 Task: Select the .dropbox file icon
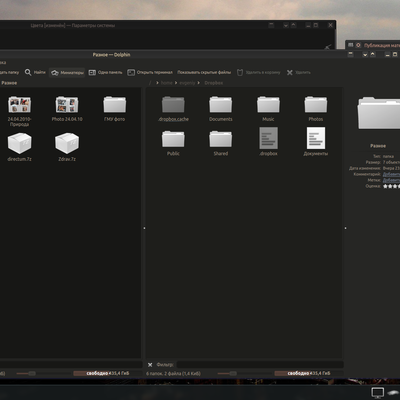(x=268, y=138)
